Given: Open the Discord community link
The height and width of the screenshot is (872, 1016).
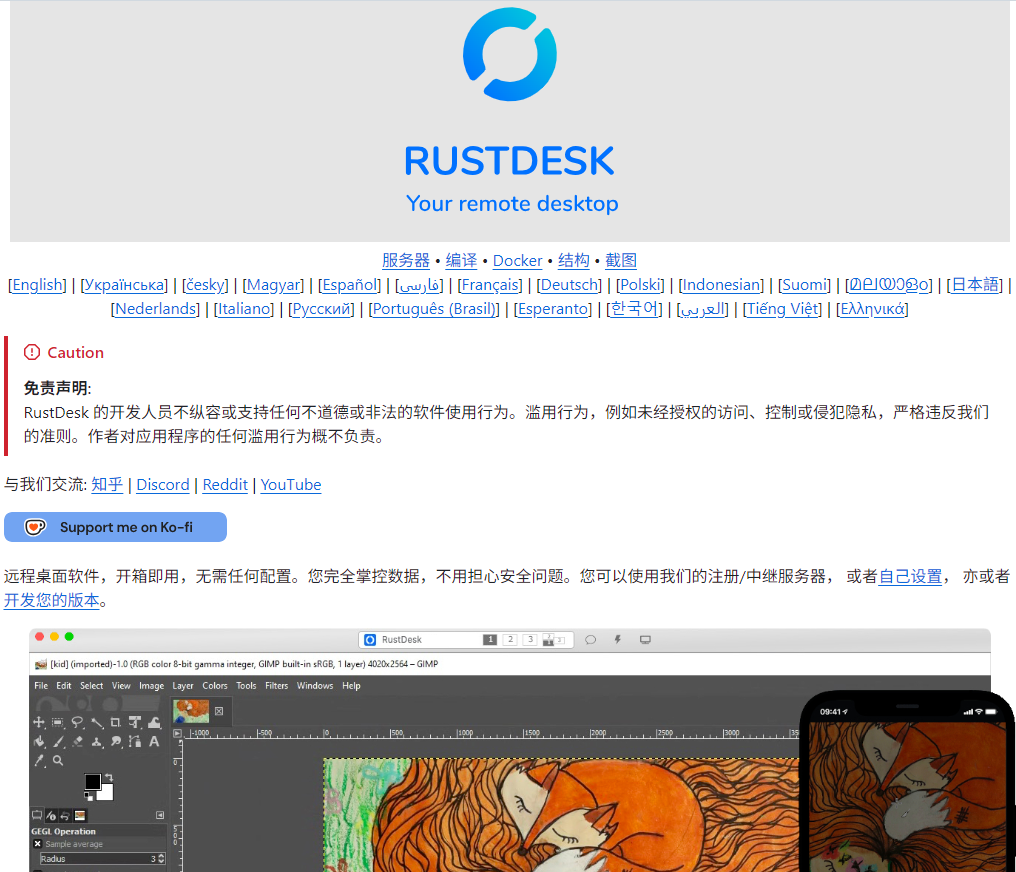Looking at the screenshot, I should 163,485.
